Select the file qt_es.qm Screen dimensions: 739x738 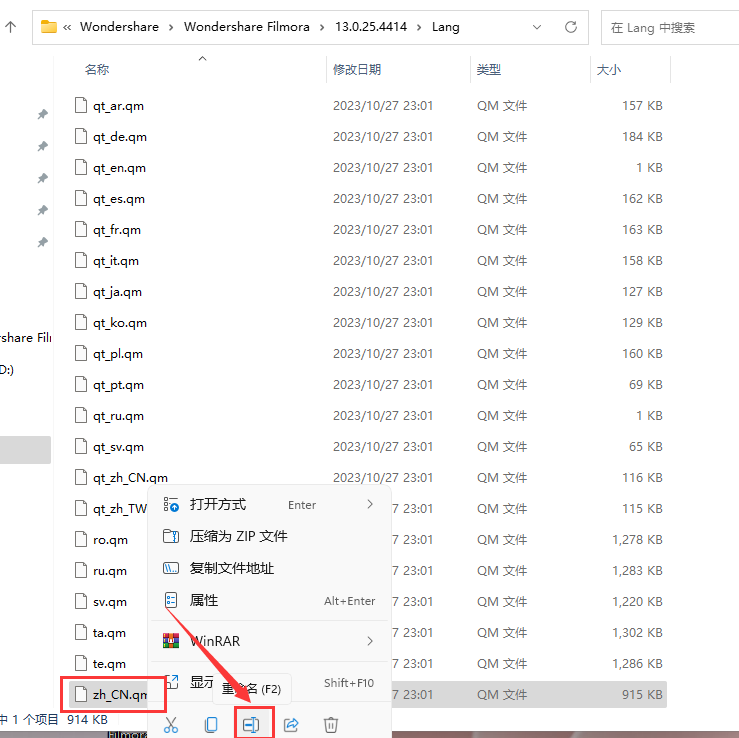click(119, 199)
